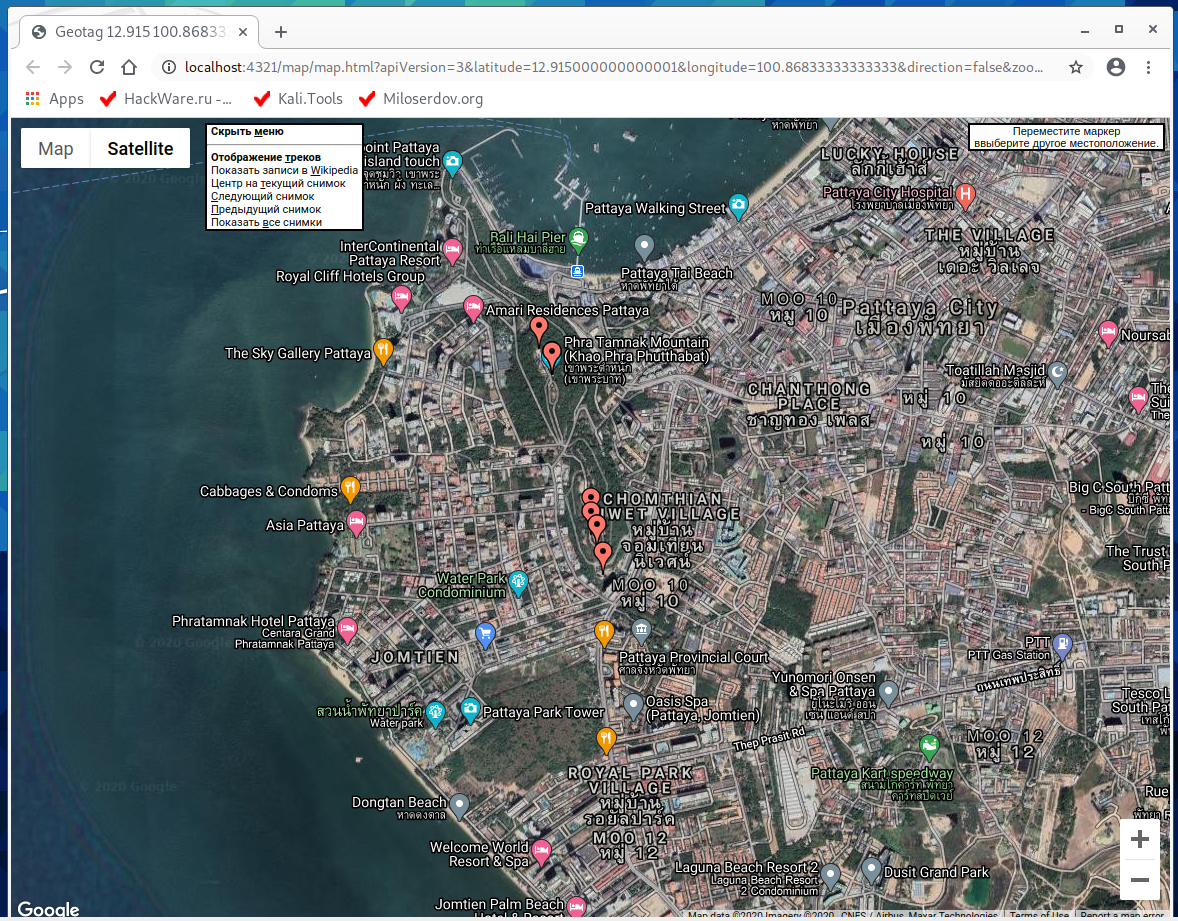Select the PTT Gas Station marker
This screenshot has height=921, width=1178.
(1063, 645)
